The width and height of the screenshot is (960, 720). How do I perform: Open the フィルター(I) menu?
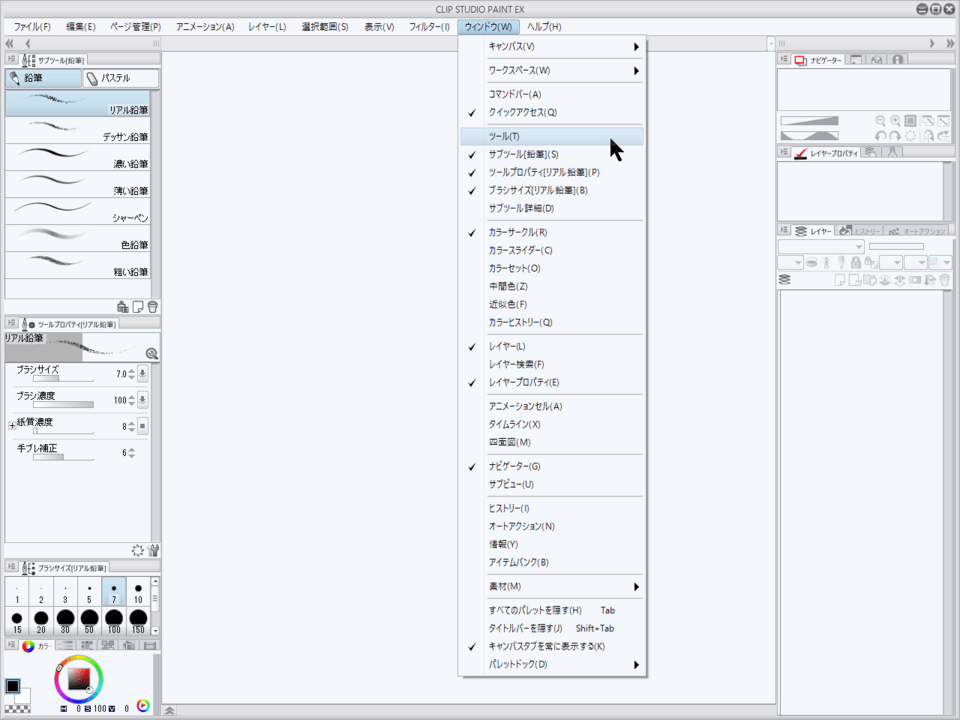429,26
